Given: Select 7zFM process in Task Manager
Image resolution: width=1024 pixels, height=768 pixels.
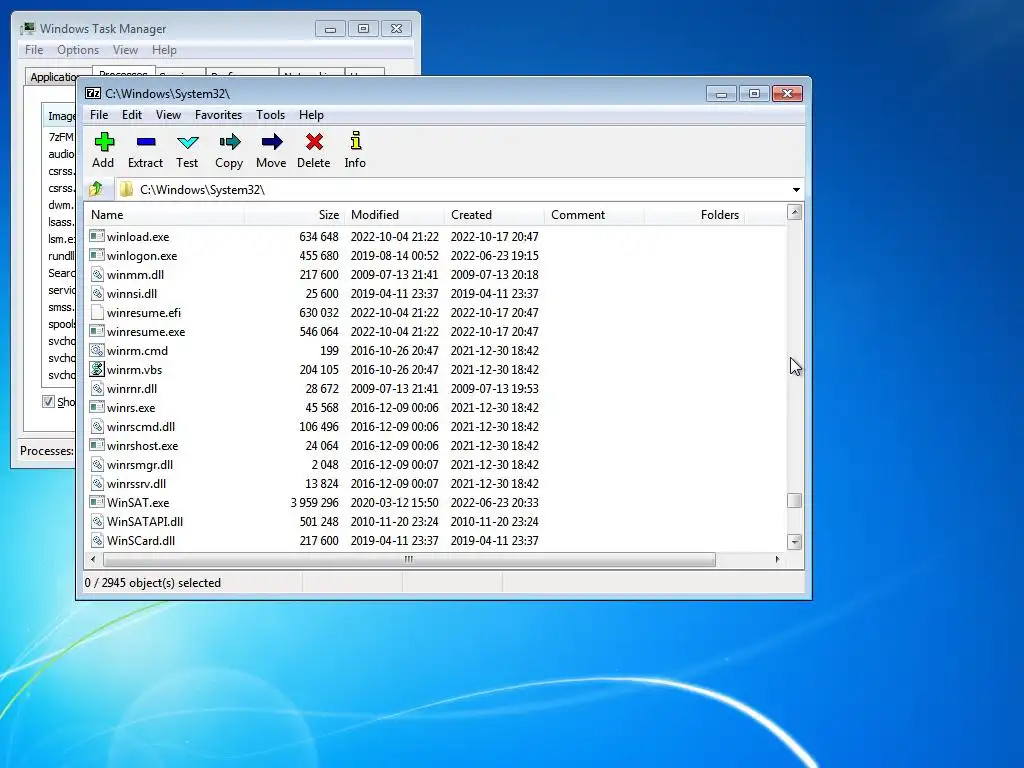Looking at the screenshot, I should click(60, 136).
